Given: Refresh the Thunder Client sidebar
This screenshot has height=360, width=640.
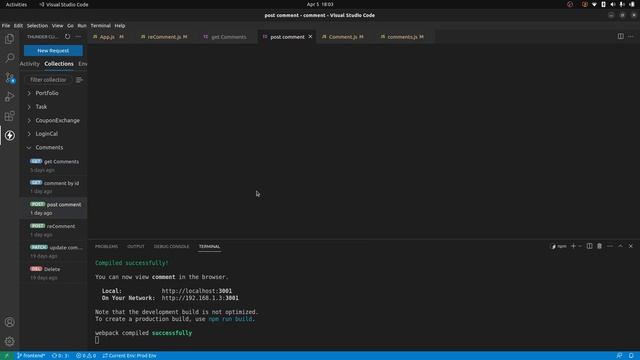Looking at the screenshot, I should (x=67, y=37).
